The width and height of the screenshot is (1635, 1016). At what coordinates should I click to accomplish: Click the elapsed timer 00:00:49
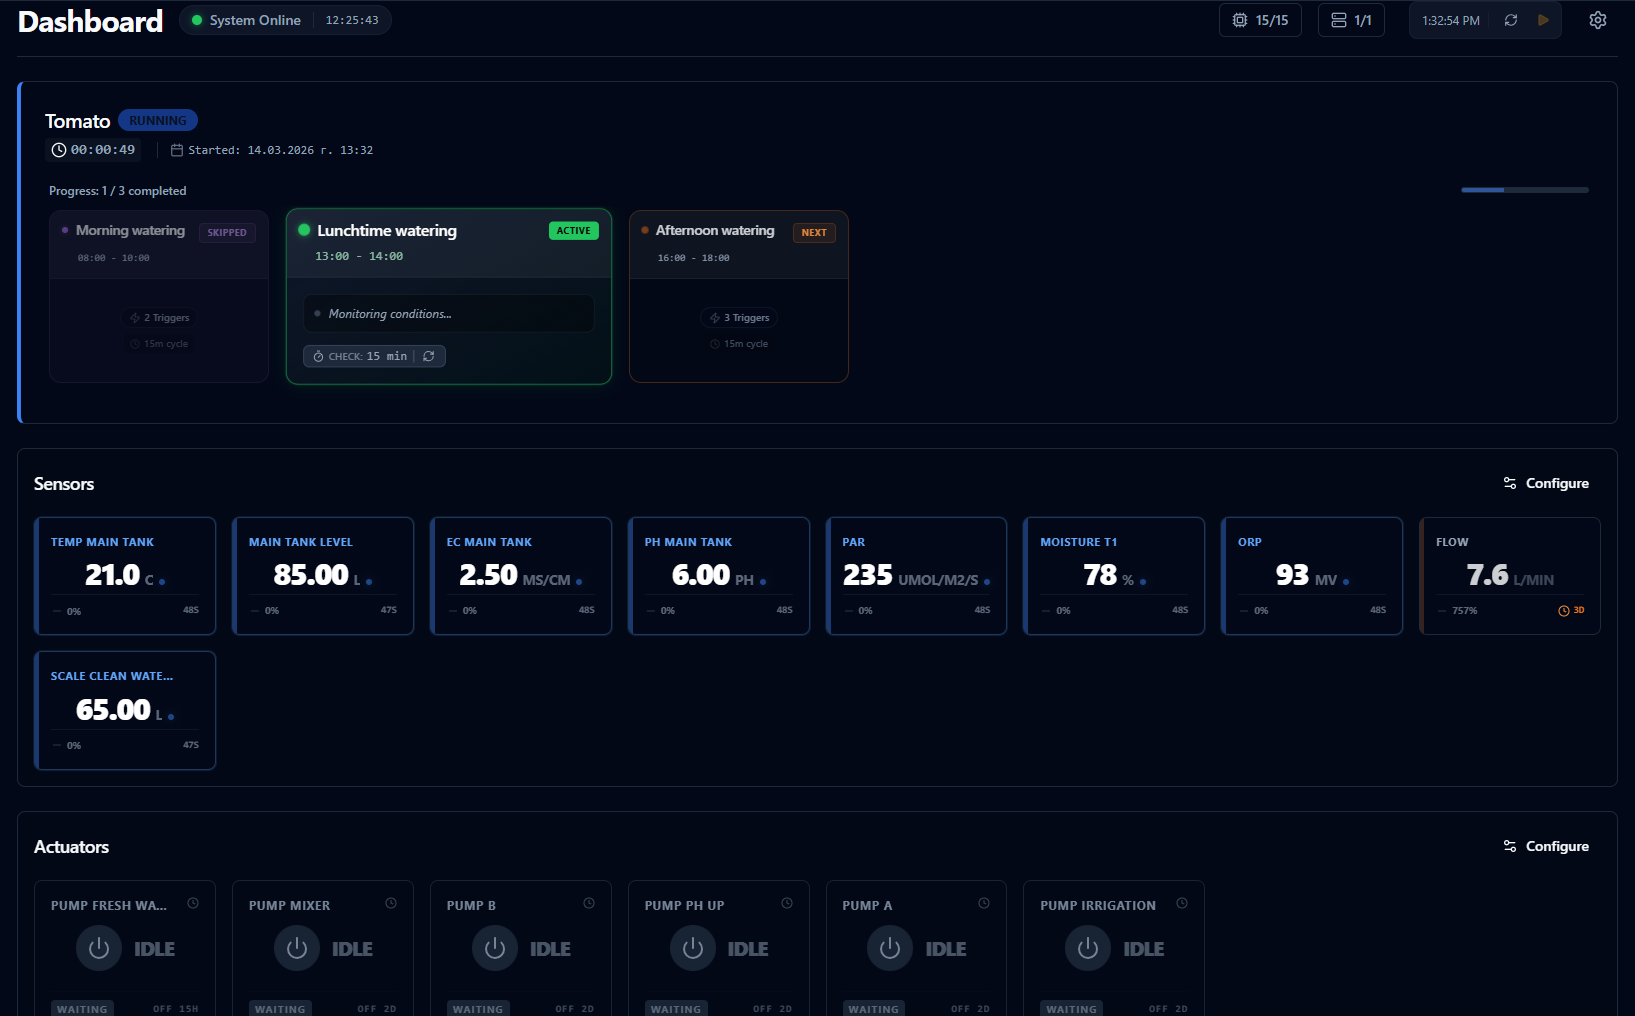tap(94, 150)
